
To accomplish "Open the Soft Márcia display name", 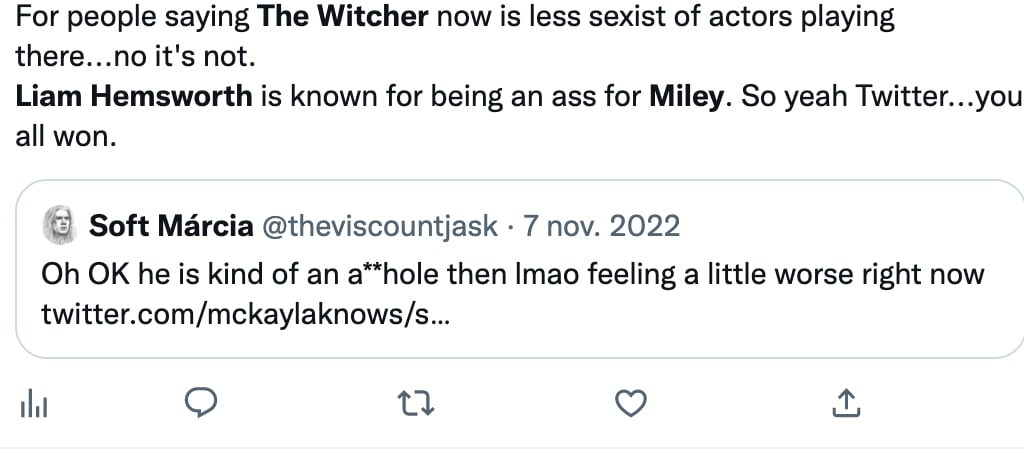I will pos(171,226).
